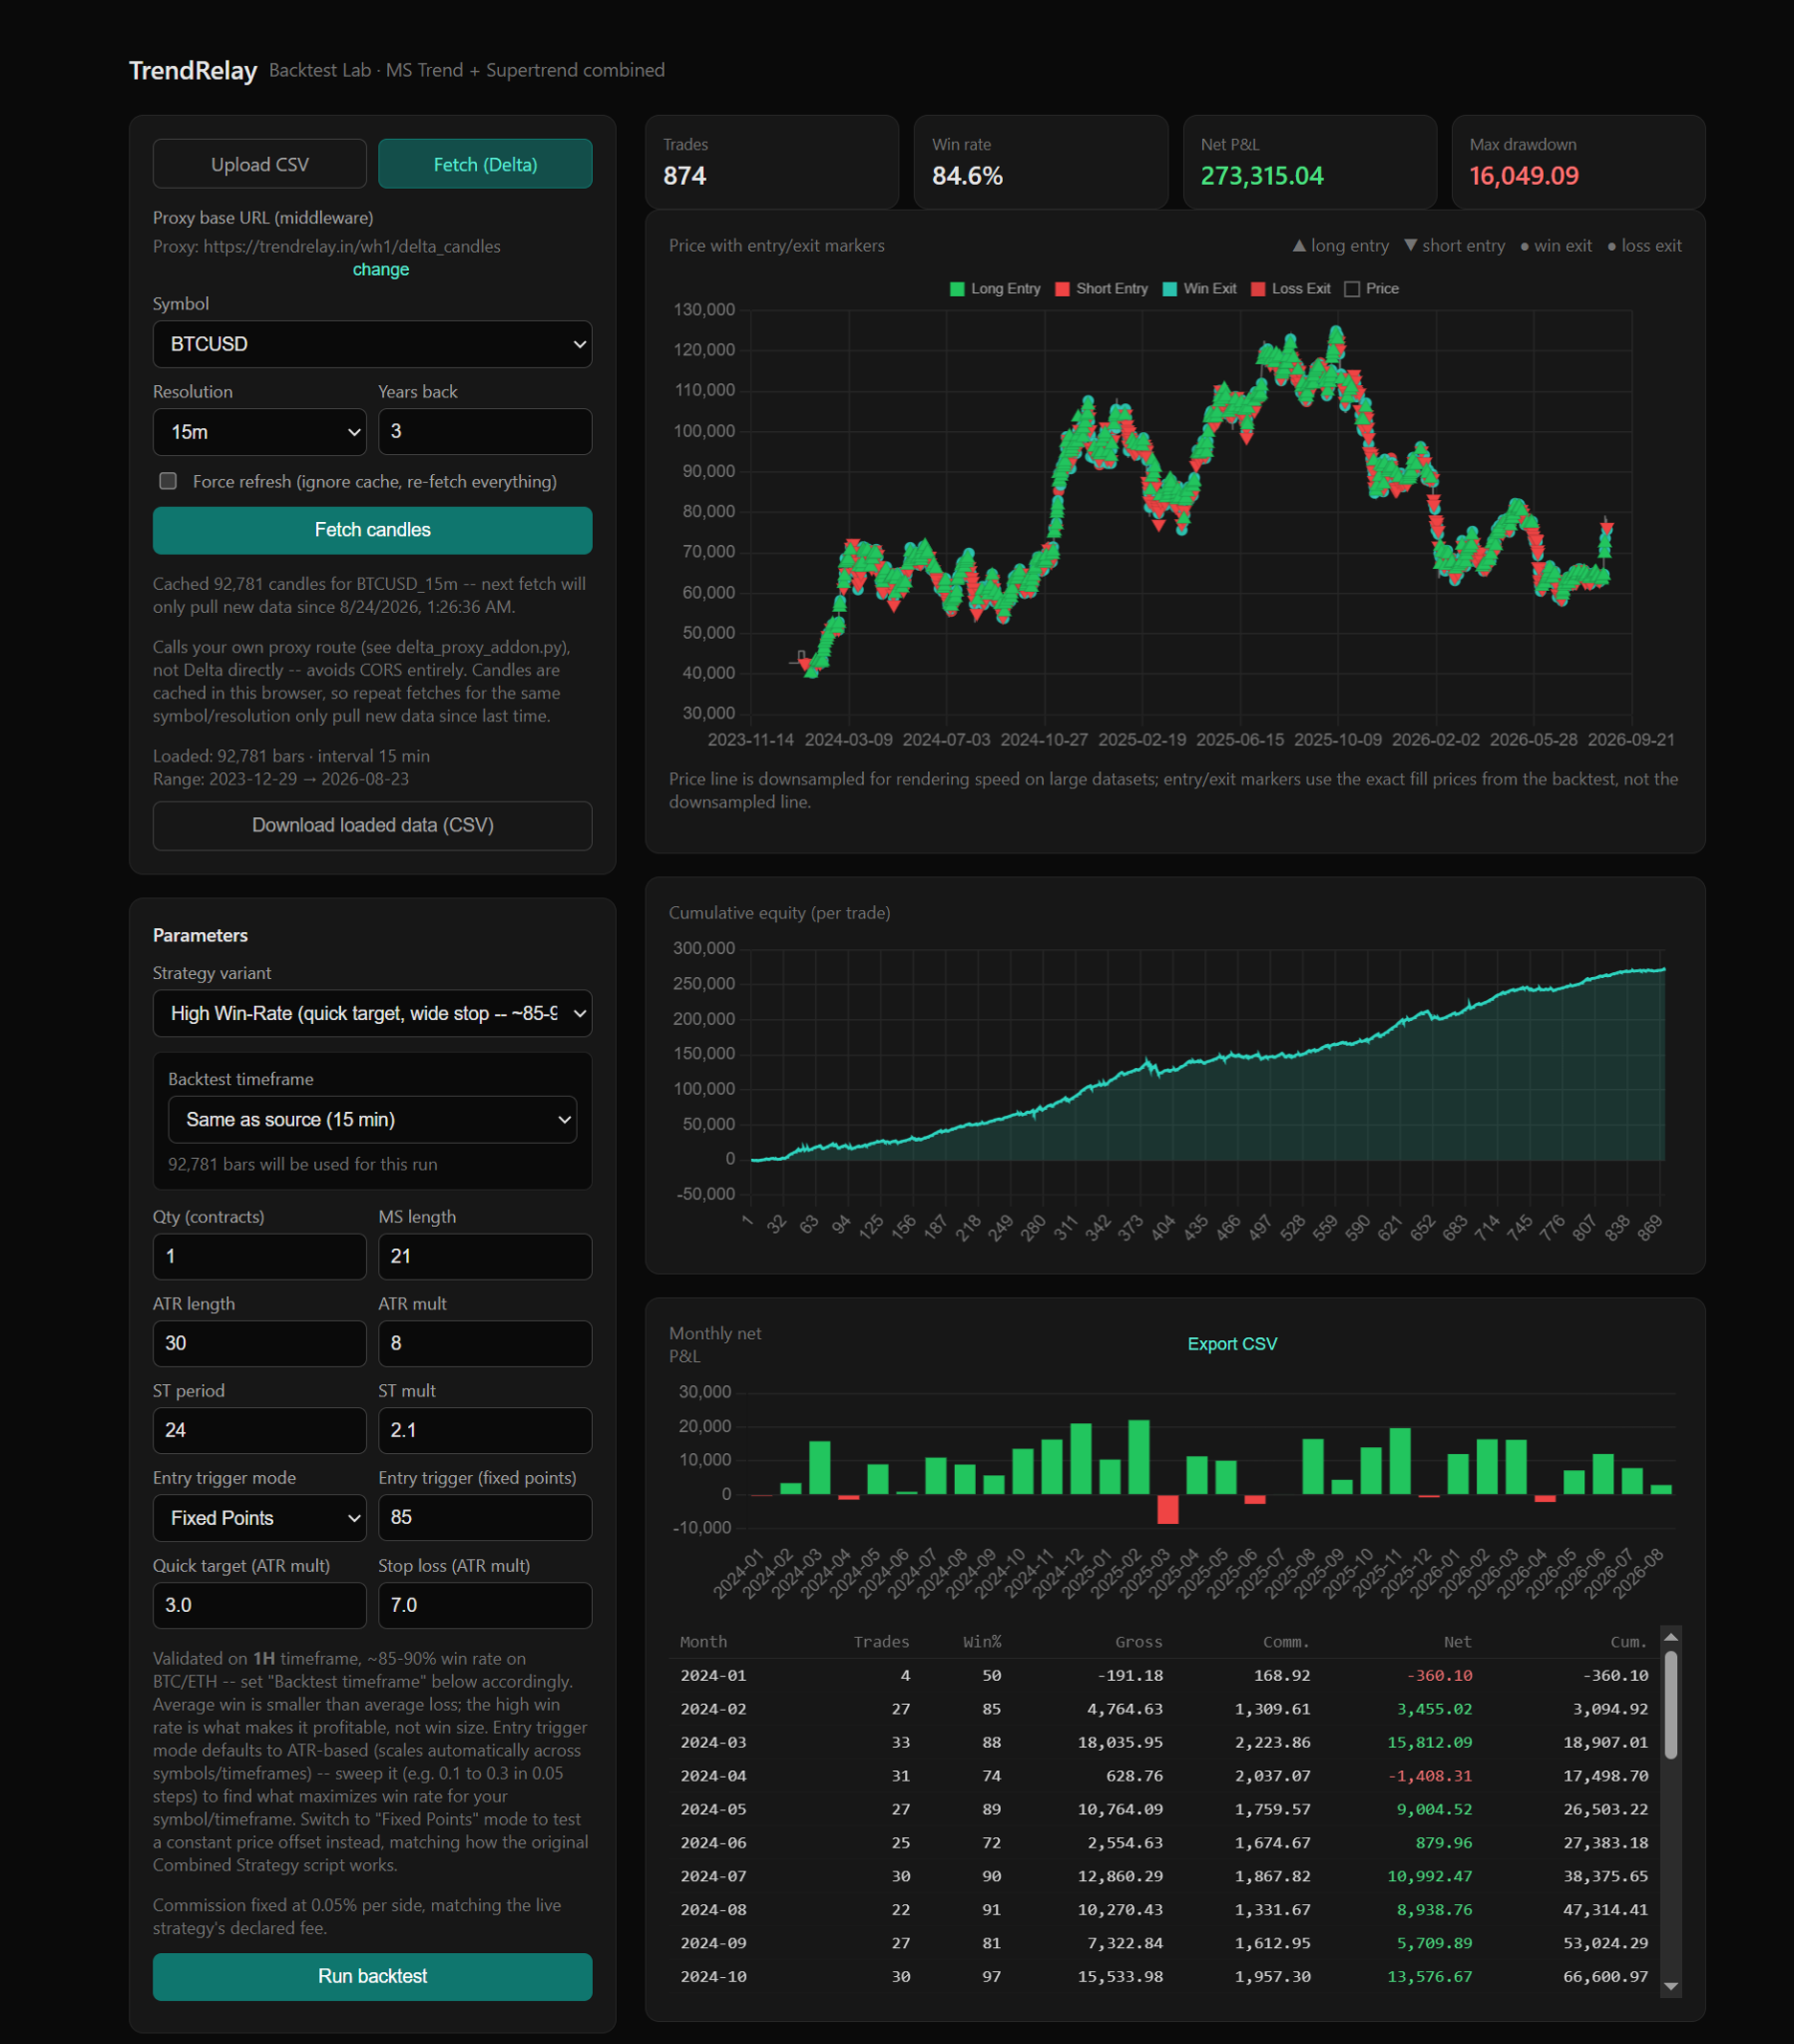Switch to Upload CSV tab

pos(260,164)
